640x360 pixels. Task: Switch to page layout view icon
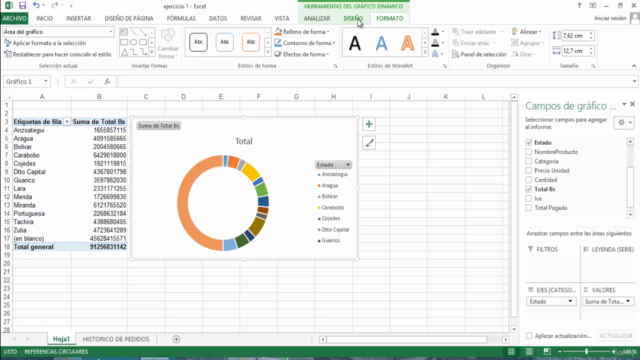pos(529,352)
